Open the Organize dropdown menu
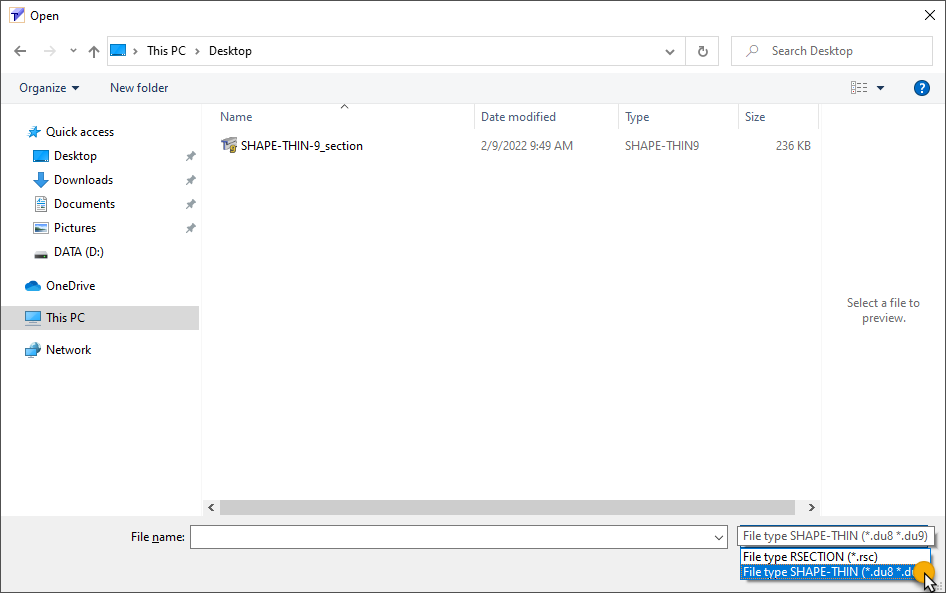This screenshot has width=946, height=593. tap(48, 87)
